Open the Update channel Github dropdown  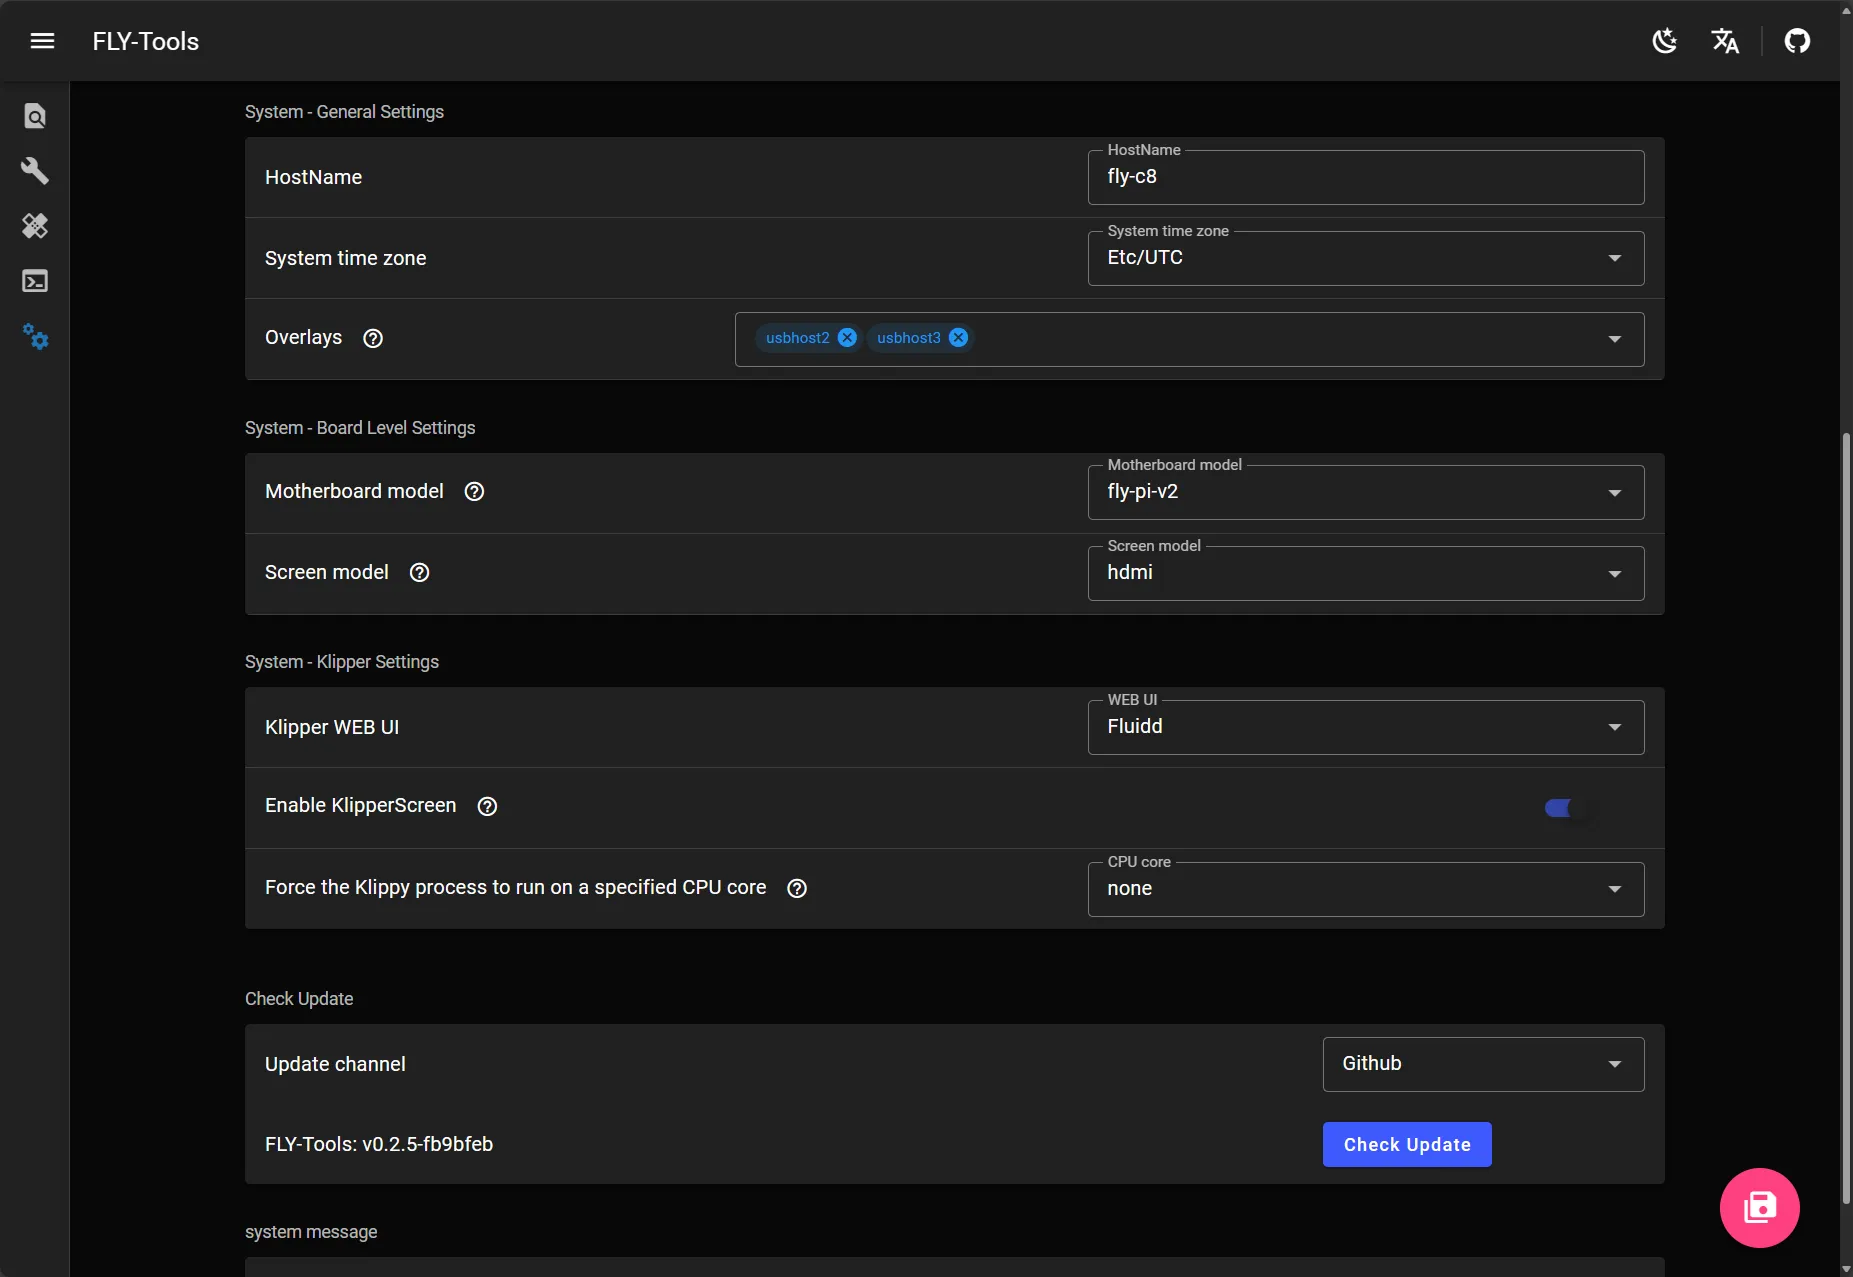click(x=1482, y=1064)
